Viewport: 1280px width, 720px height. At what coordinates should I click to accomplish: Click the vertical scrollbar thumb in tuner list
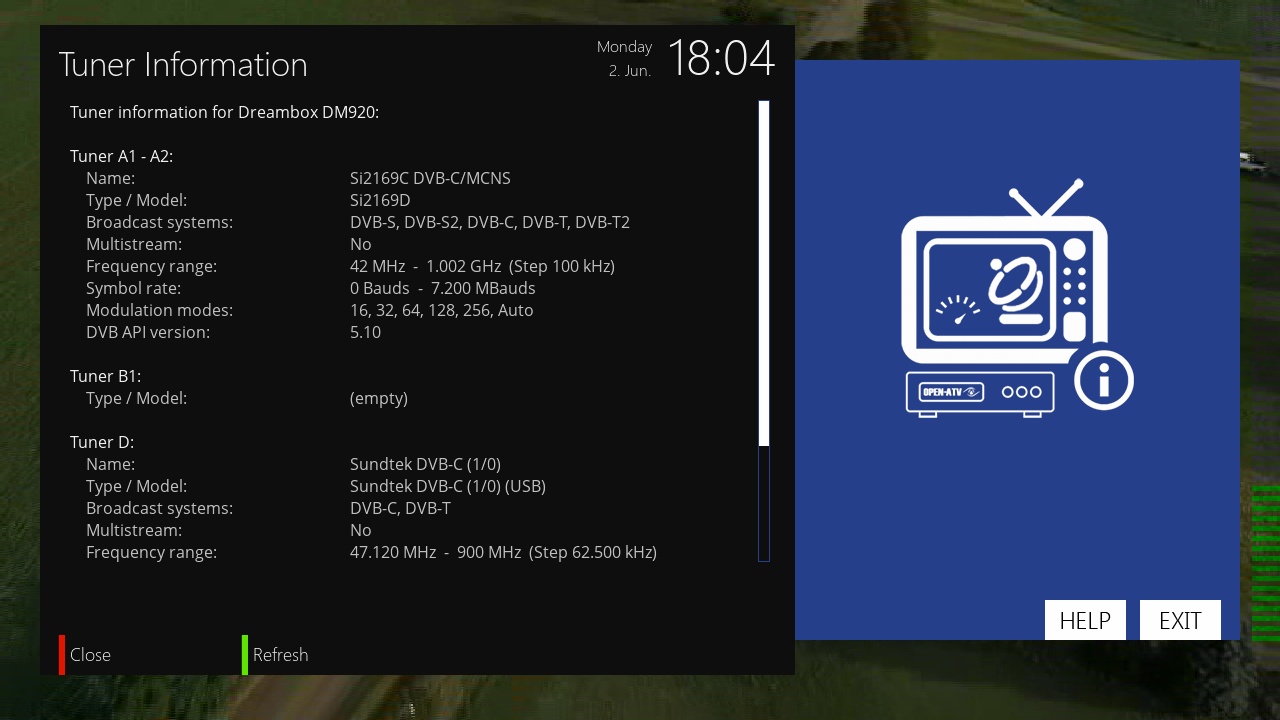point(764,273)
